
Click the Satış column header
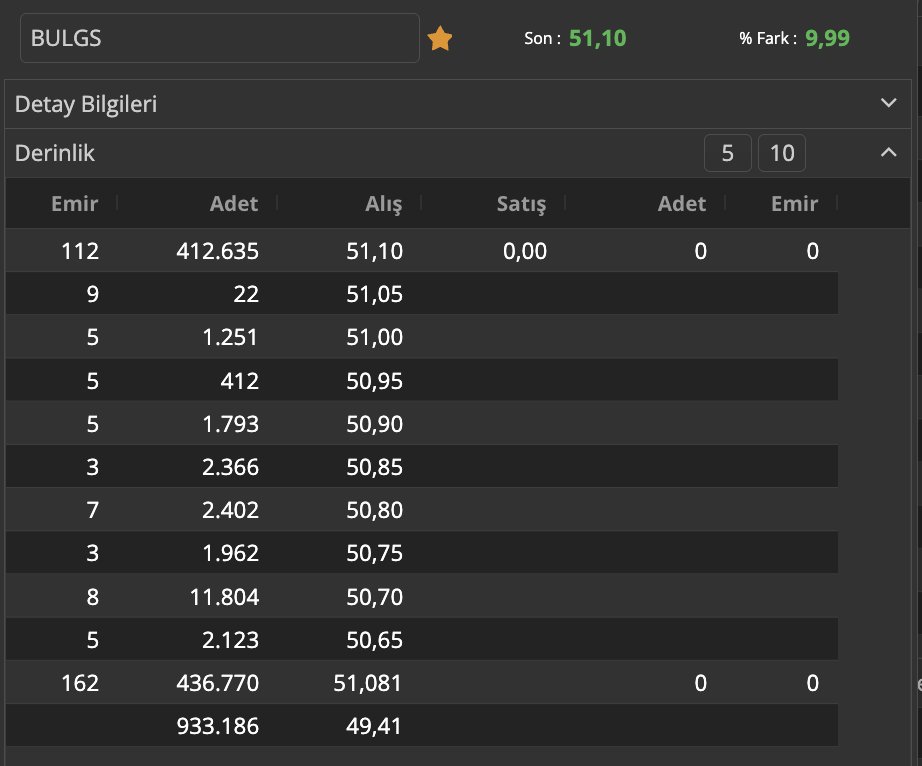coord(521,204)
